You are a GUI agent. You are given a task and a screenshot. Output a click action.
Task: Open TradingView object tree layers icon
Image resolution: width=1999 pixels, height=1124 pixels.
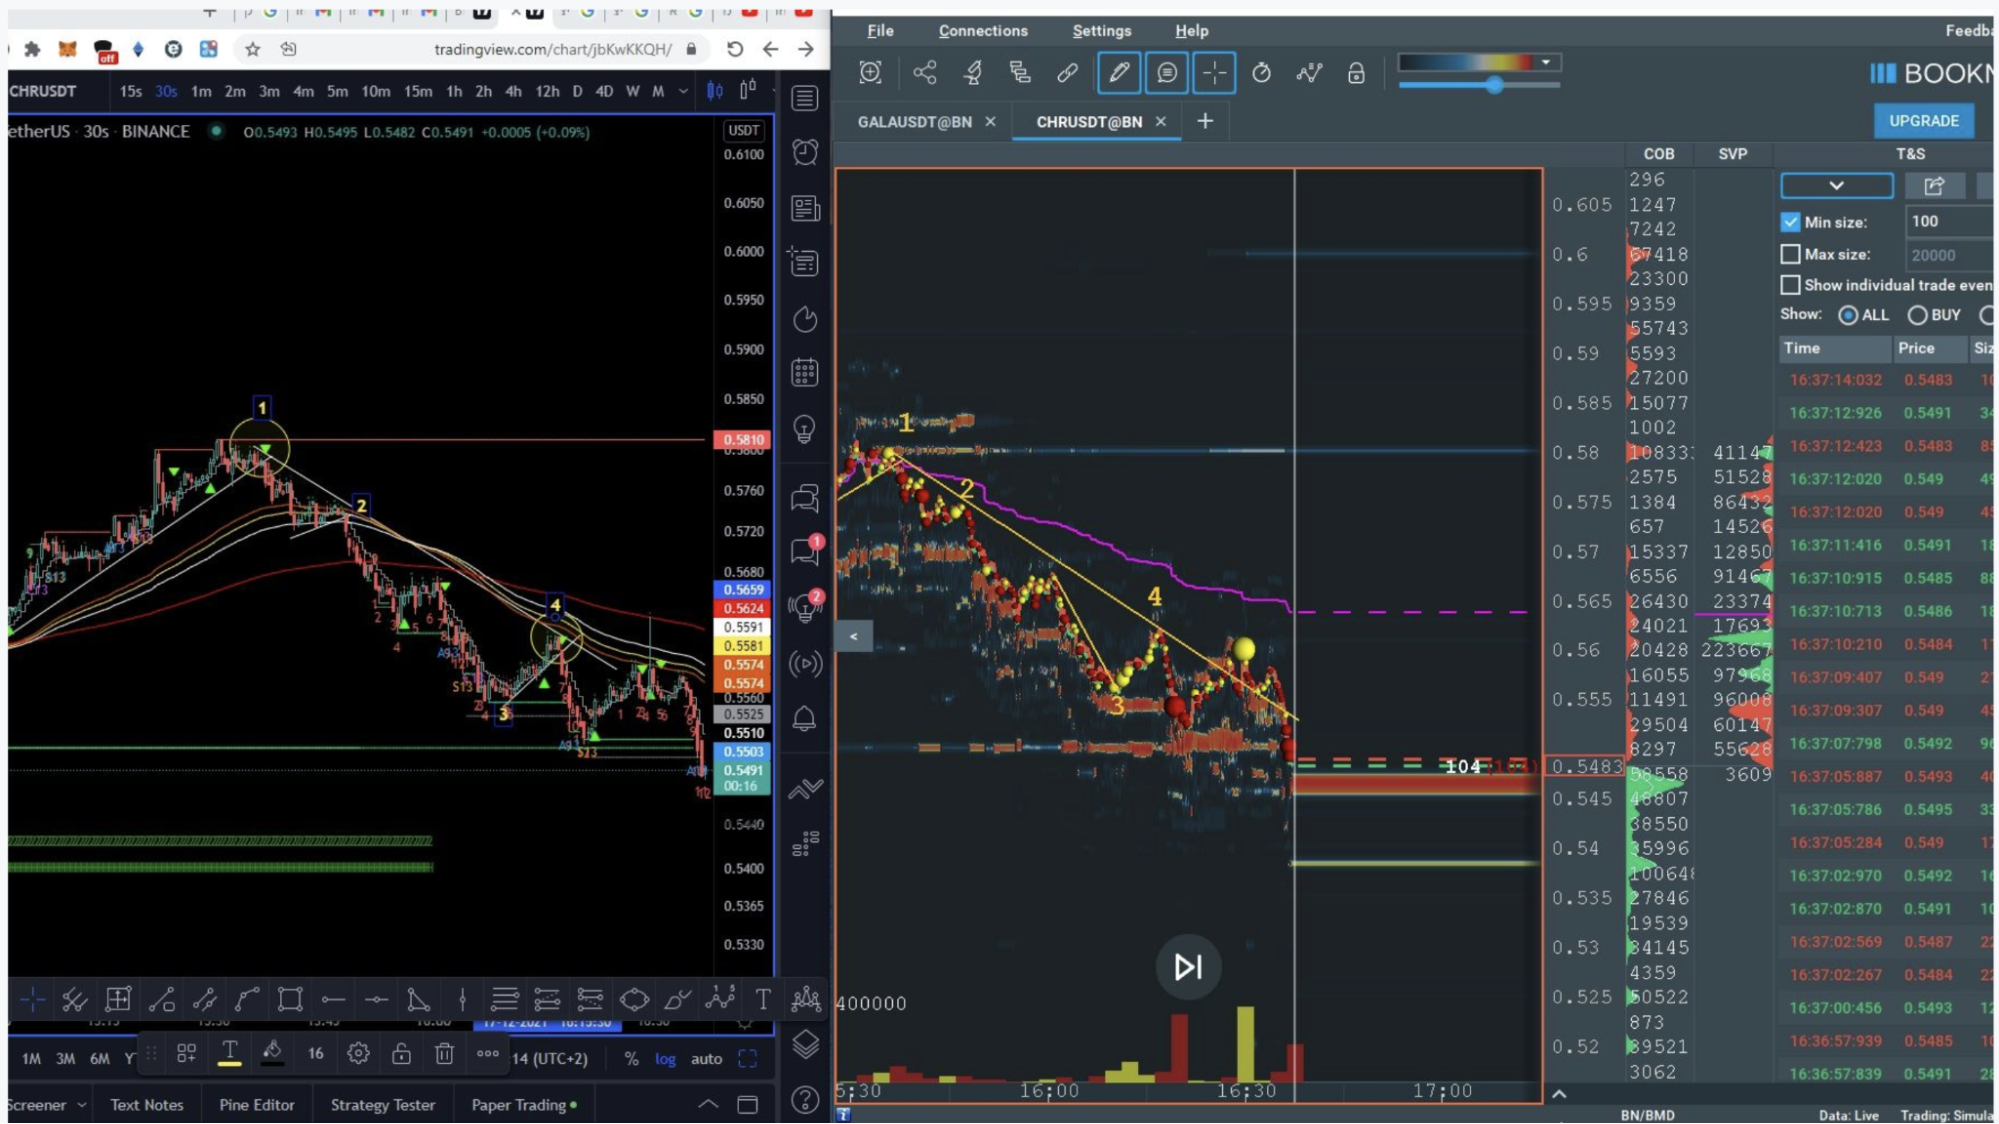(805, 1045)
